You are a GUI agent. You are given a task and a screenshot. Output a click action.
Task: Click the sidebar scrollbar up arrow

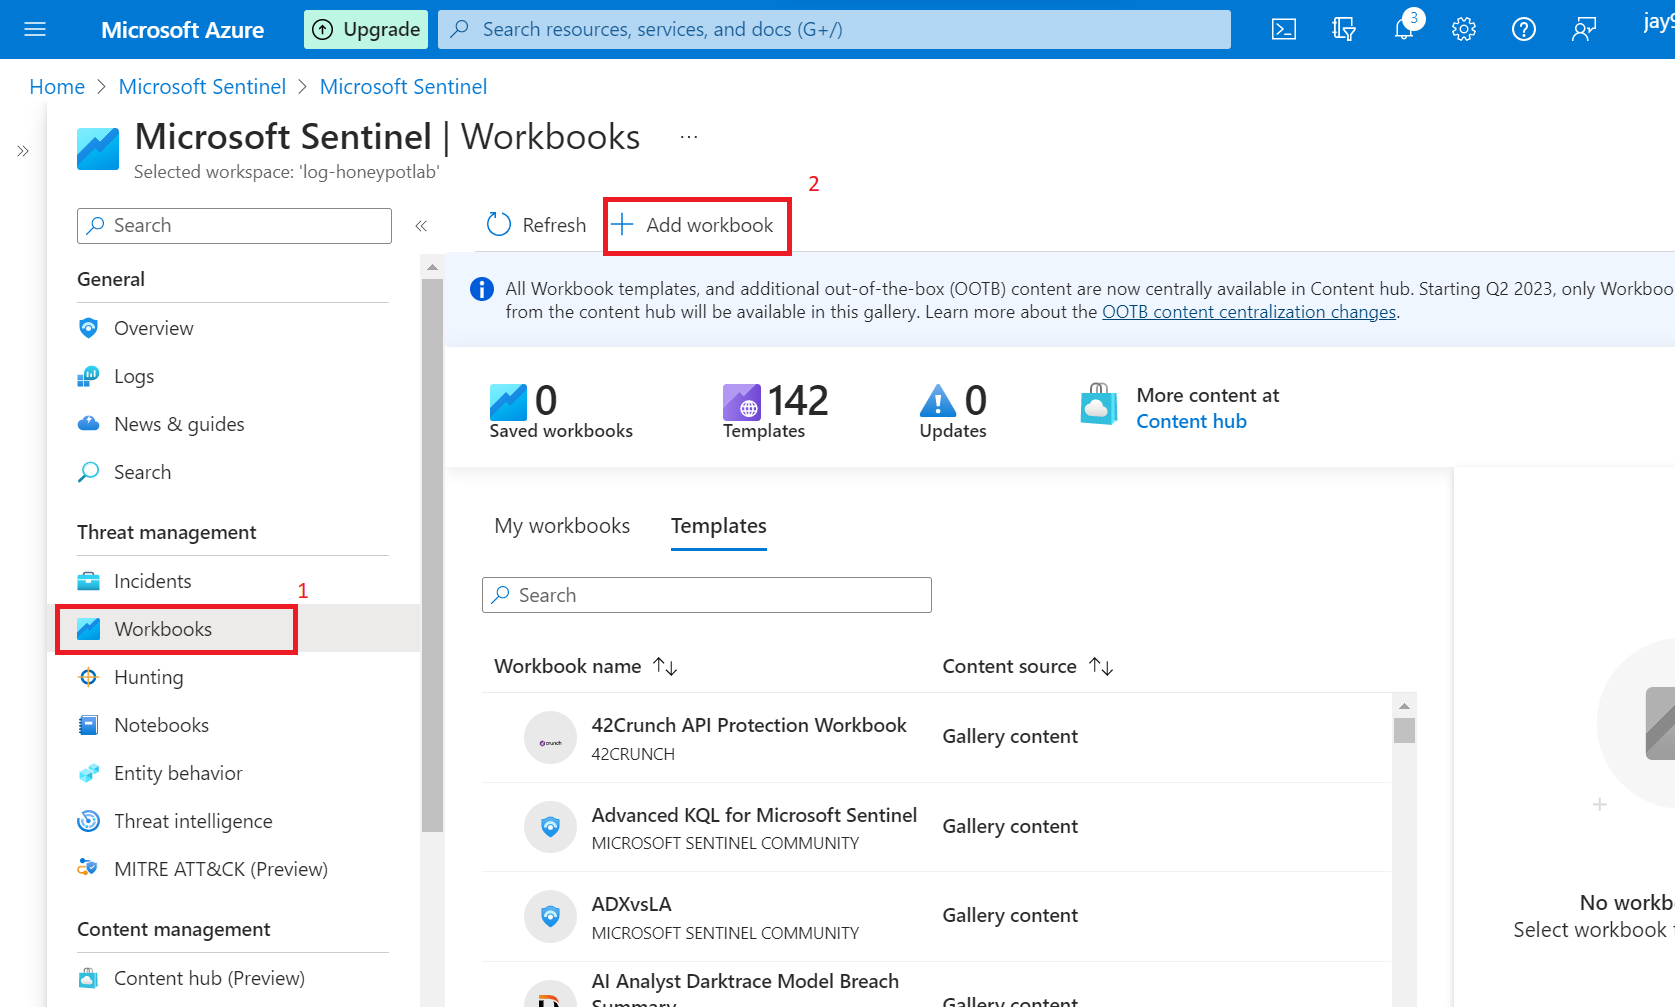tap(432, 267)
